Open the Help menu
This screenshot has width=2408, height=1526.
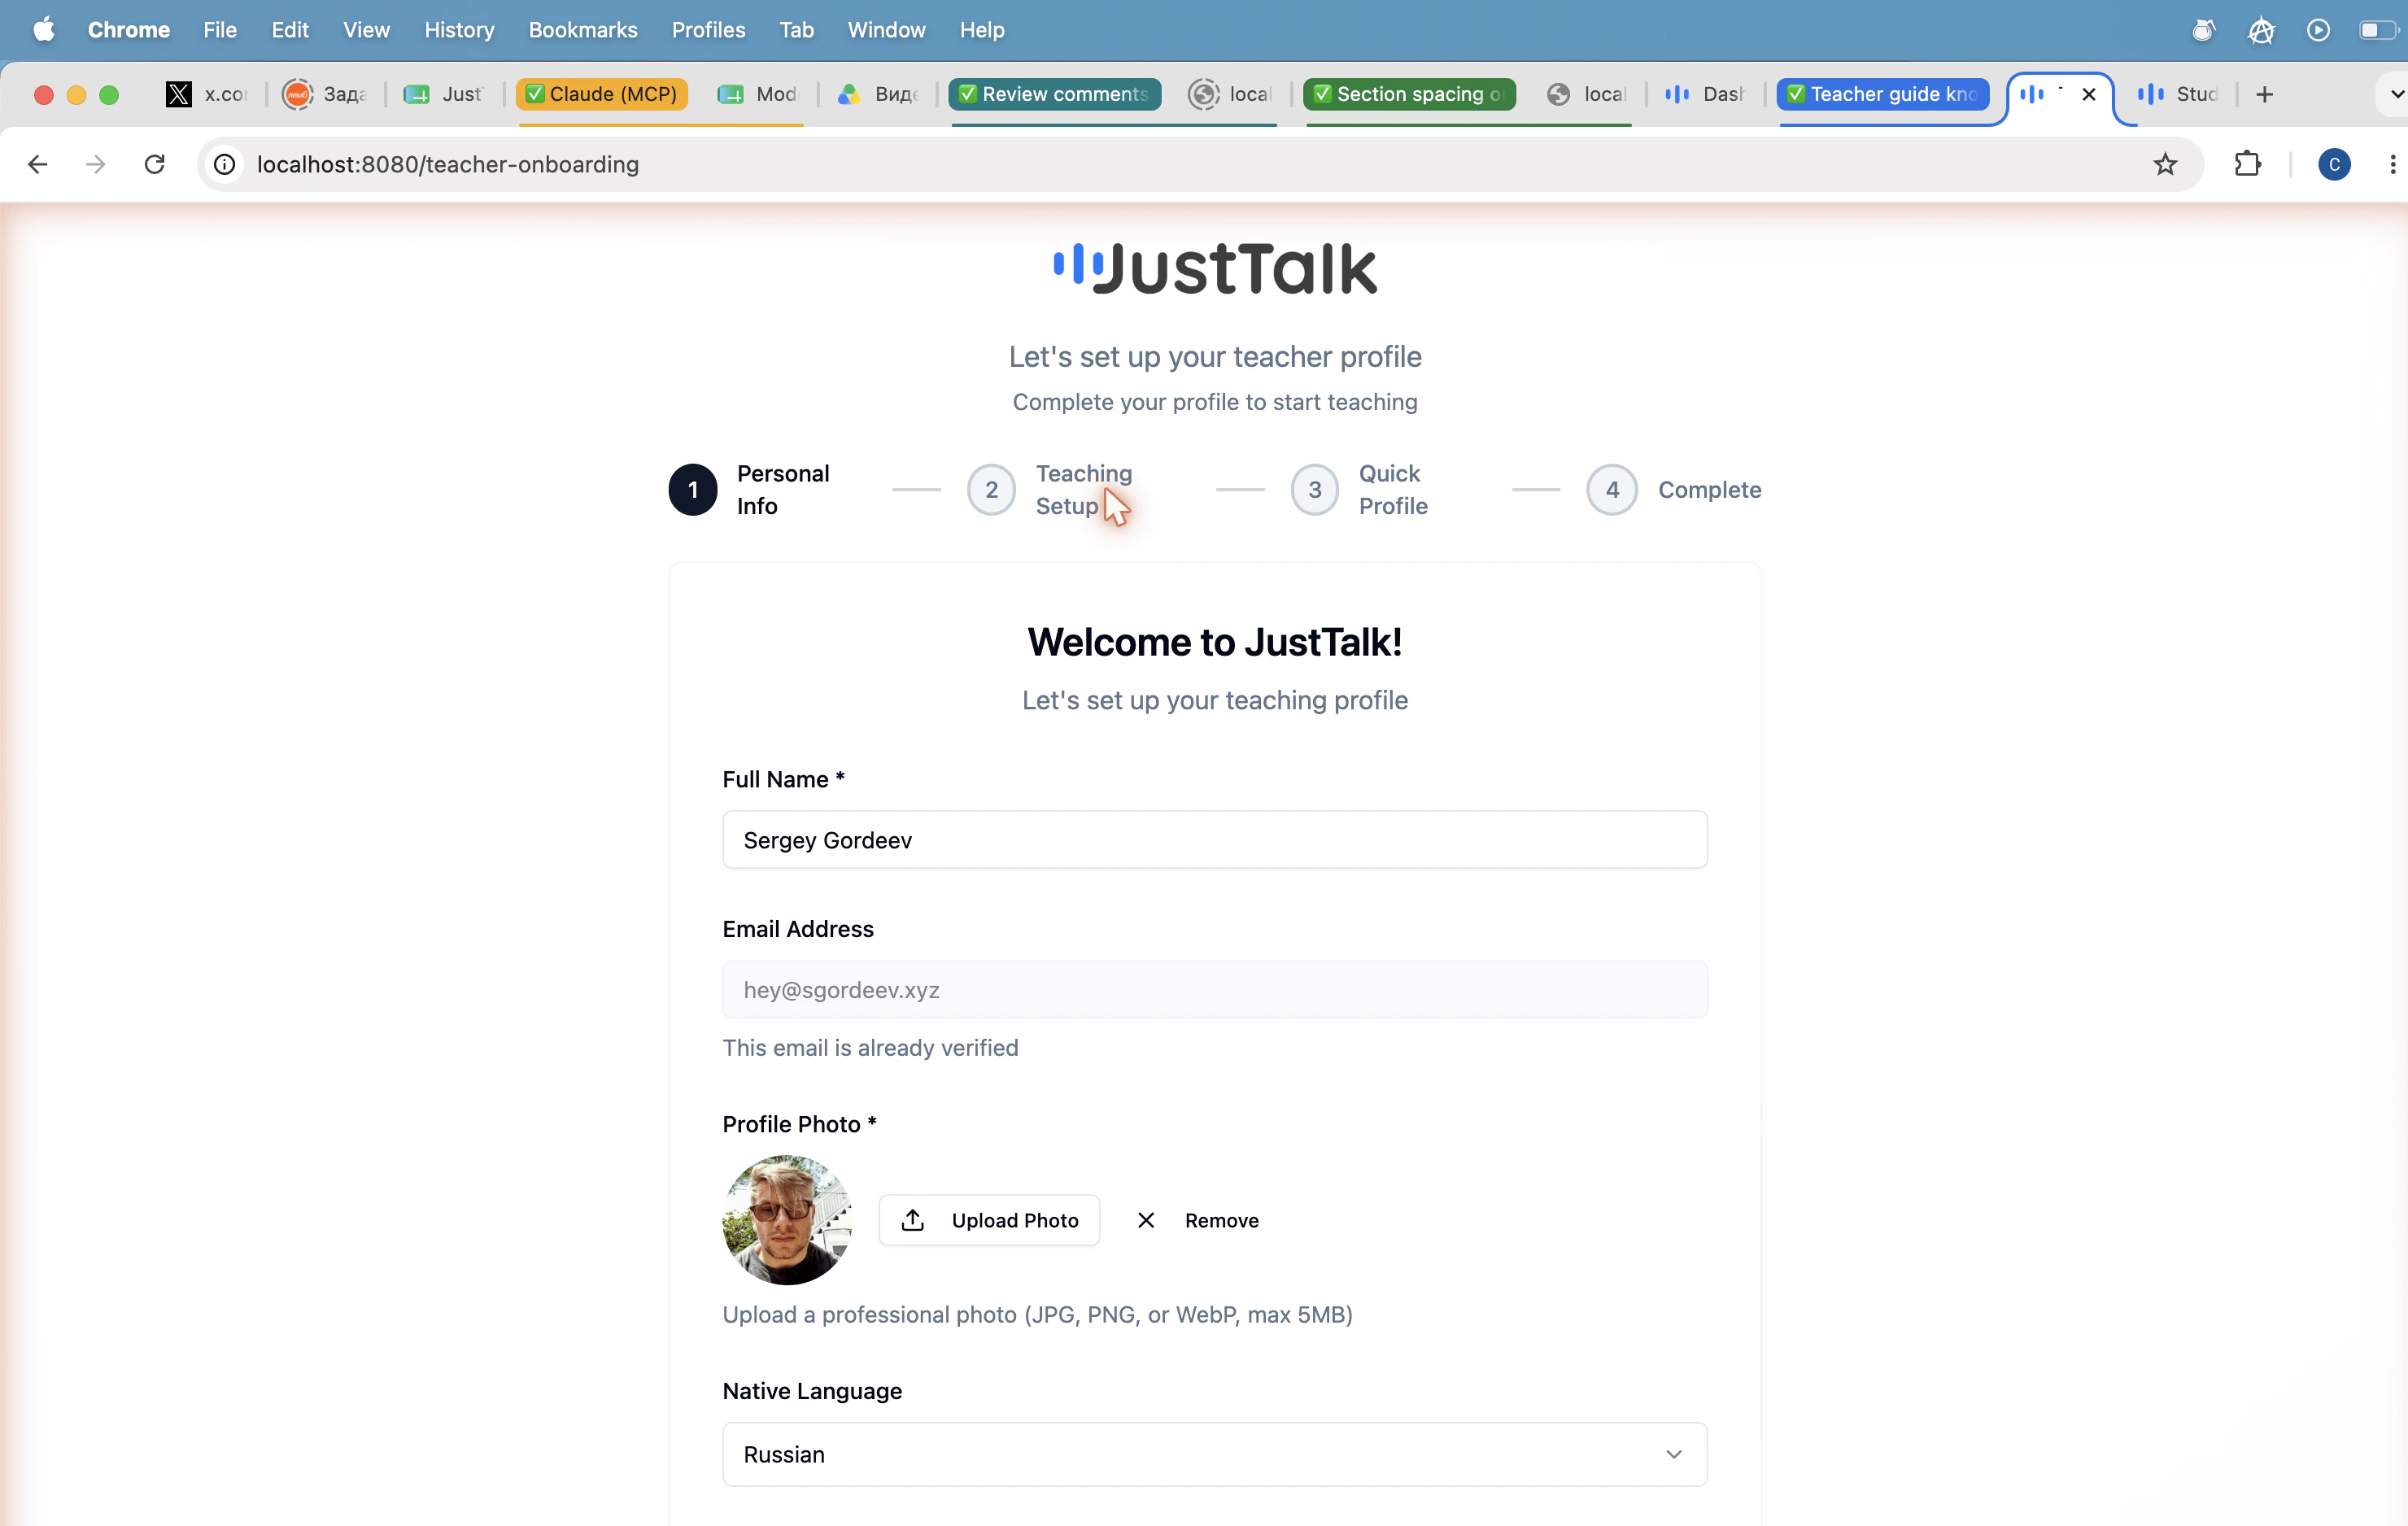coord(981,30)
